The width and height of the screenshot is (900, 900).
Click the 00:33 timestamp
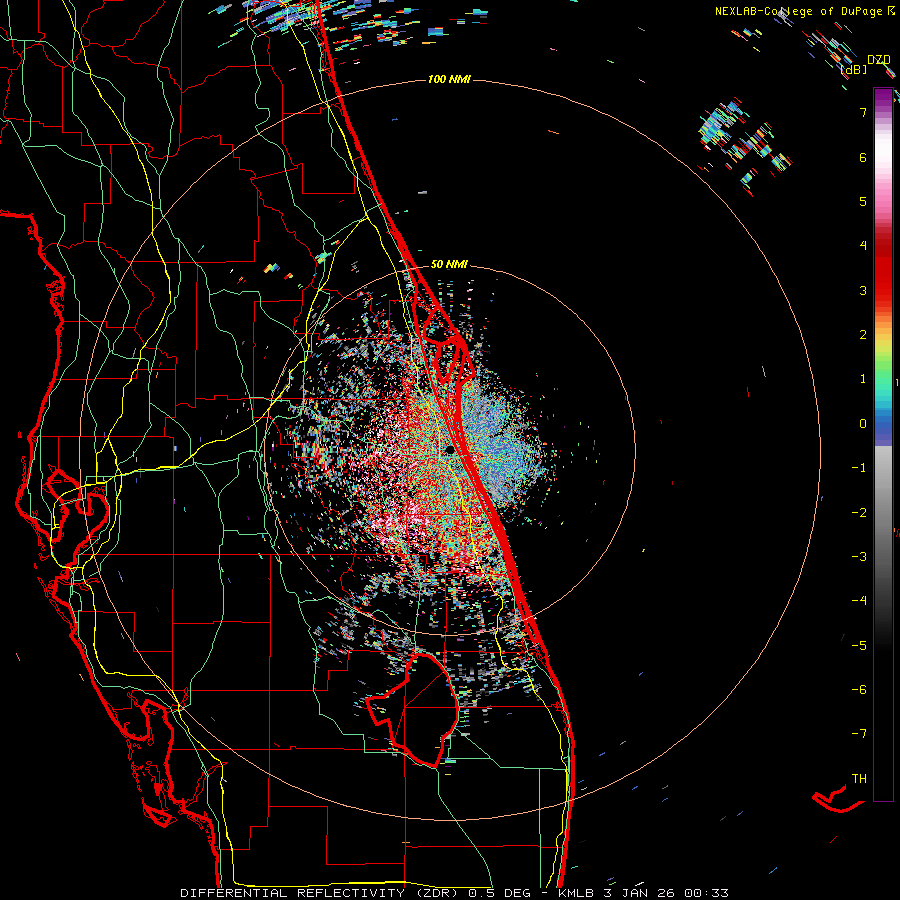point(708,893)
